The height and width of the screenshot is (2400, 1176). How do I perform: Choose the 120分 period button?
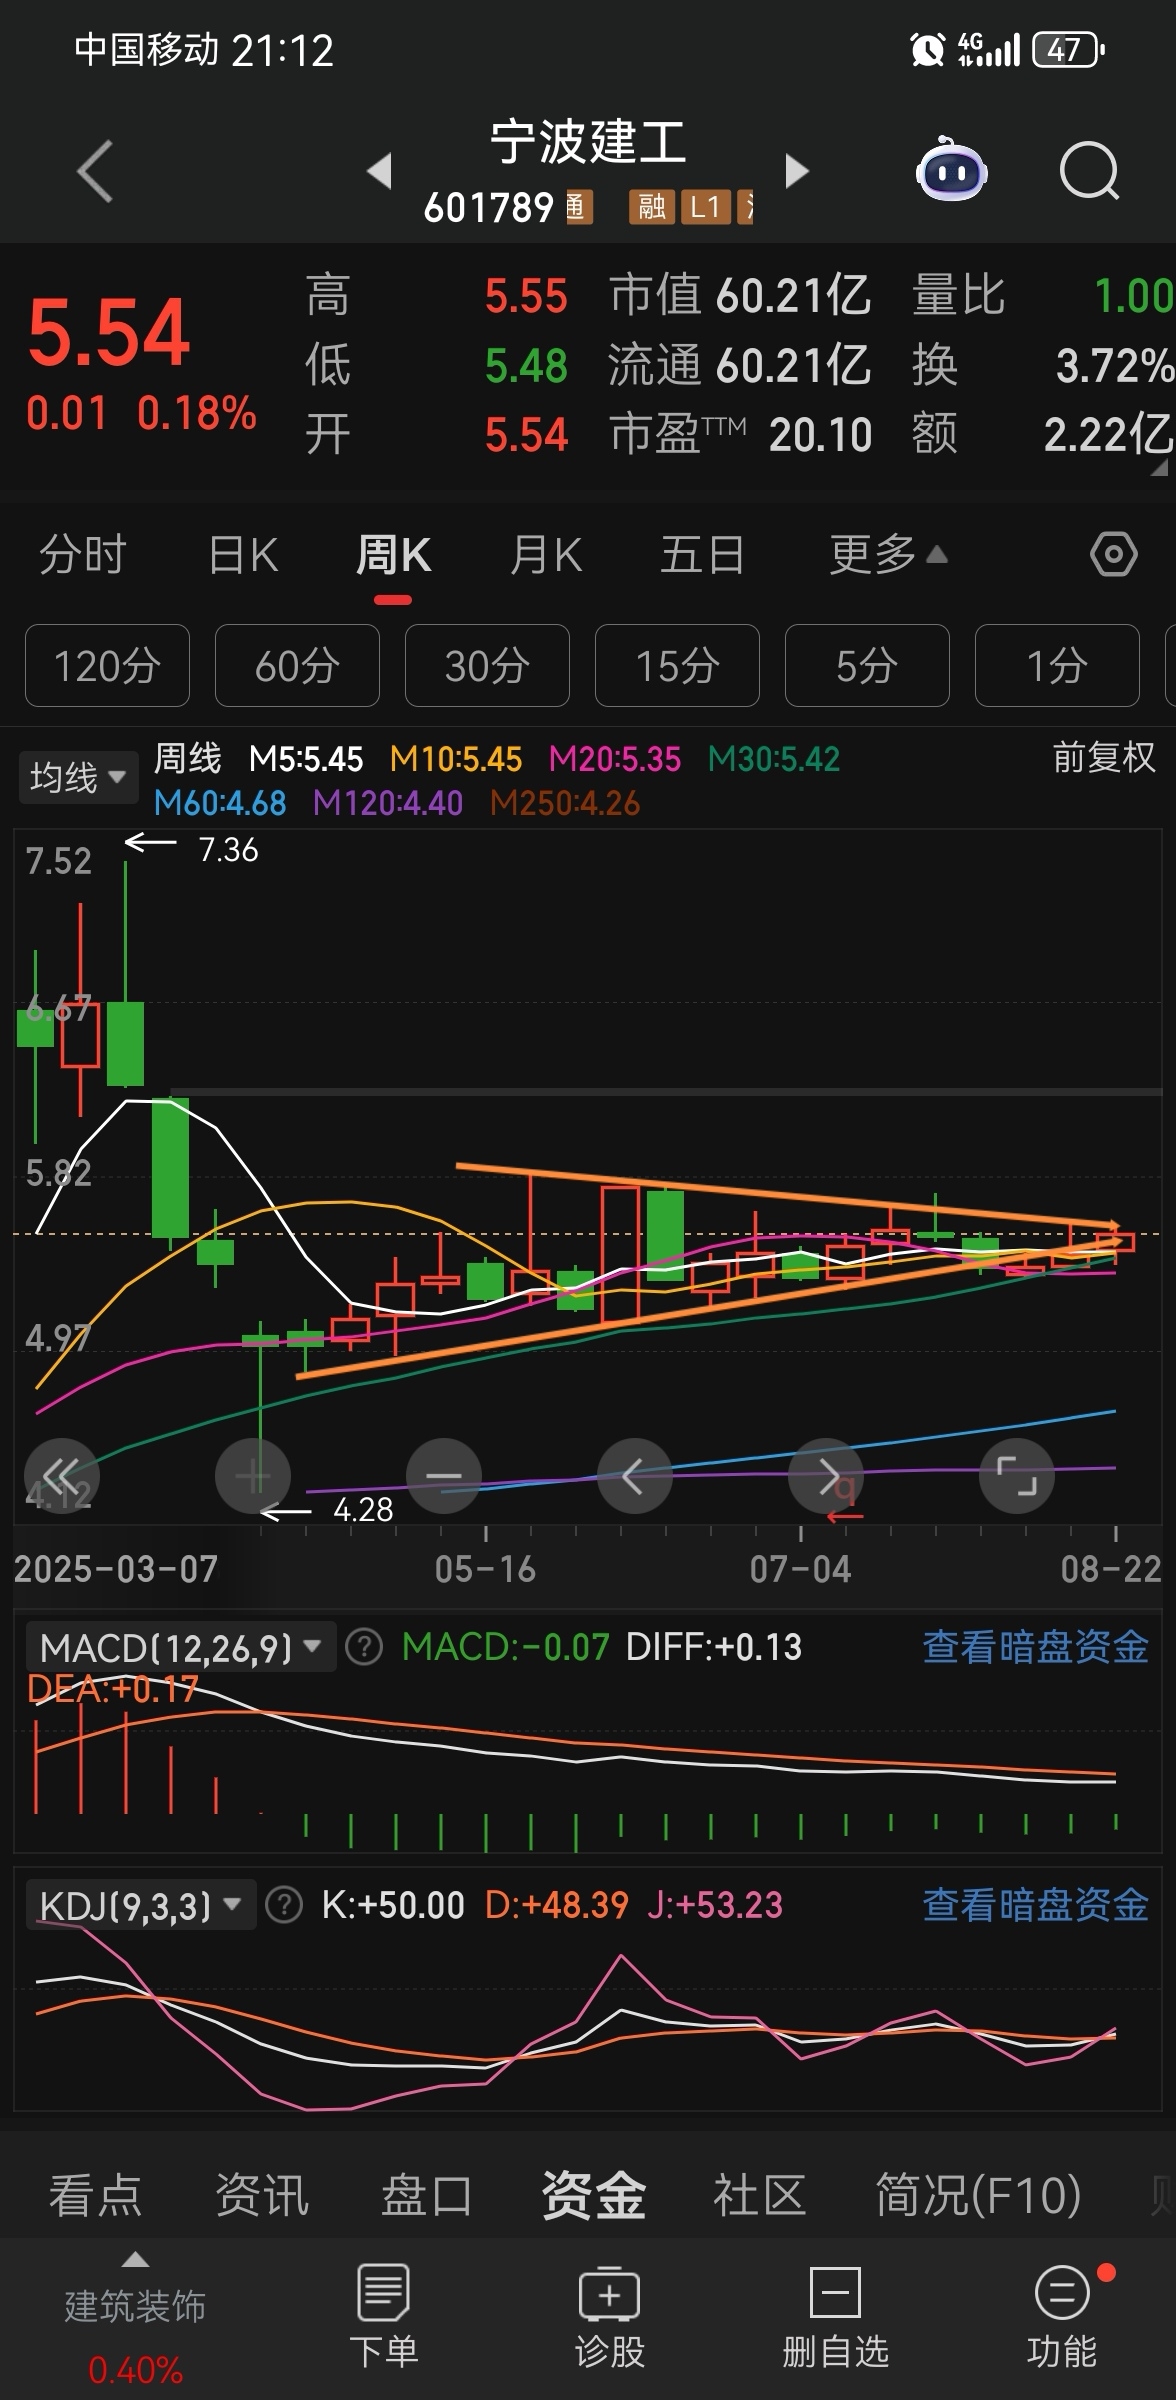(107, 665)
